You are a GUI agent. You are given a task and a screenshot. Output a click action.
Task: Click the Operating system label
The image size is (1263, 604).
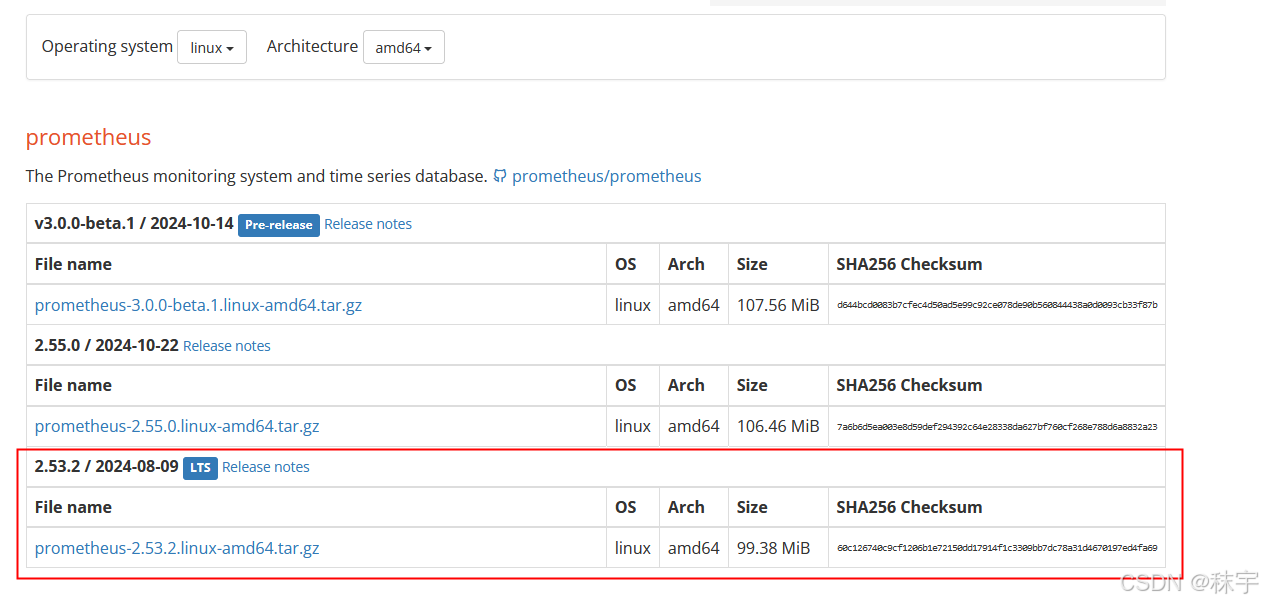107,46
